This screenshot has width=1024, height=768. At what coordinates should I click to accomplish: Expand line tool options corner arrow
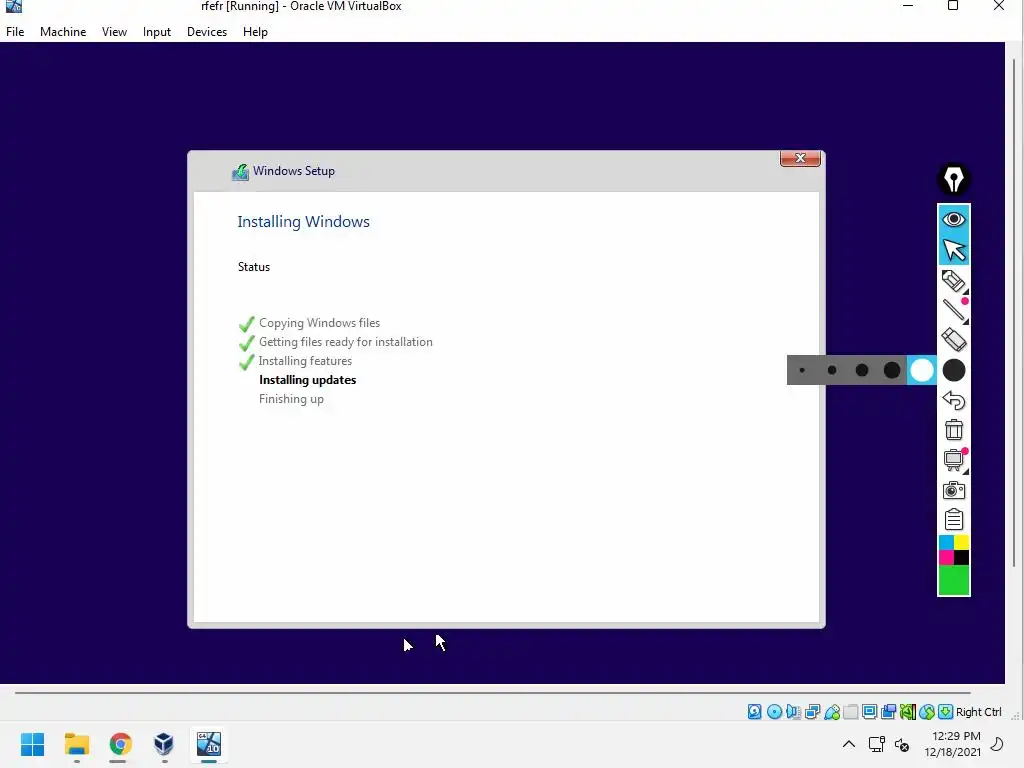click(966, 321)
